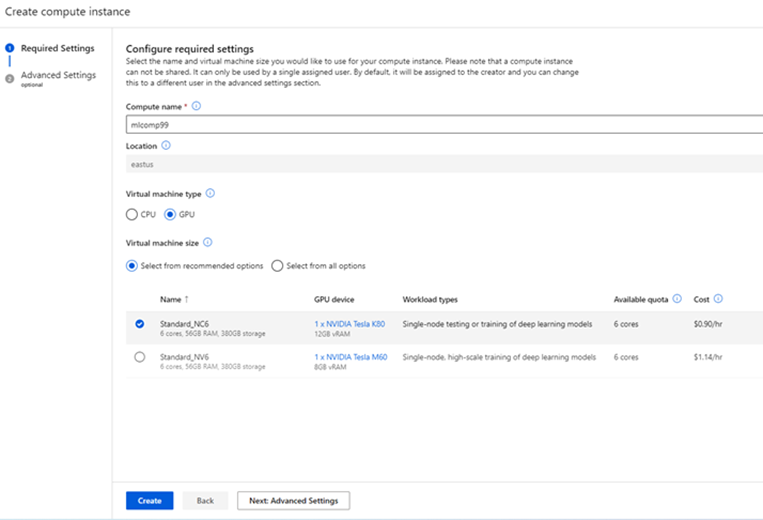Open the NVIDIA Tesla K80 link
Viewport: 763px width, 520px height.
[x=350, y=323]
